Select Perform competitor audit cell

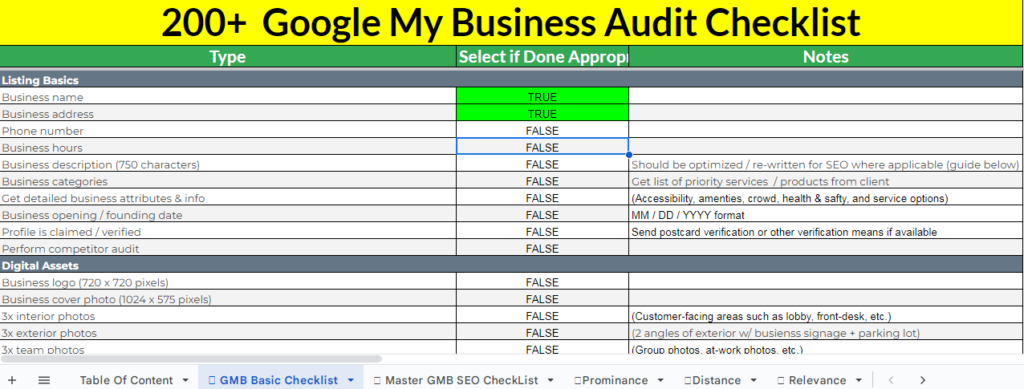[228, 249]
